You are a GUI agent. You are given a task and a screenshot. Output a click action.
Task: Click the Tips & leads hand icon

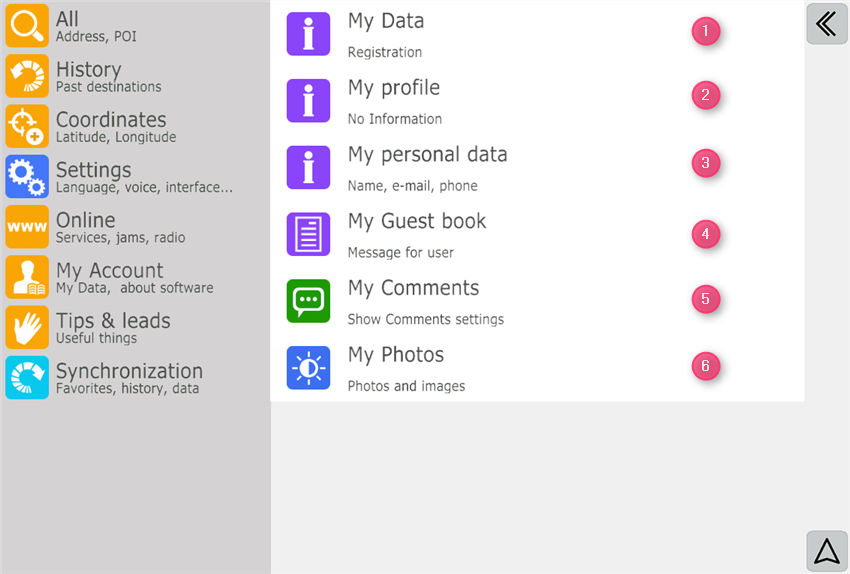(x=27, y=327)
